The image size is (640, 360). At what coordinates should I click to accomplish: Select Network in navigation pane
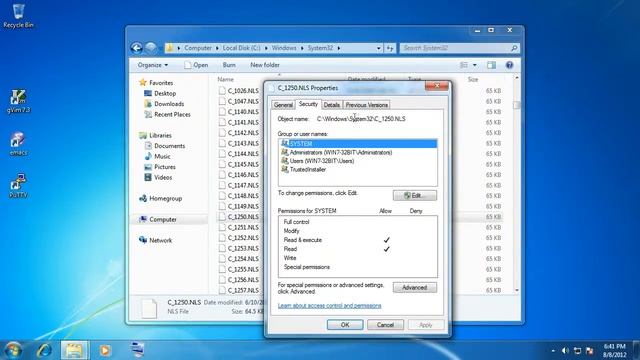(160, 240)
